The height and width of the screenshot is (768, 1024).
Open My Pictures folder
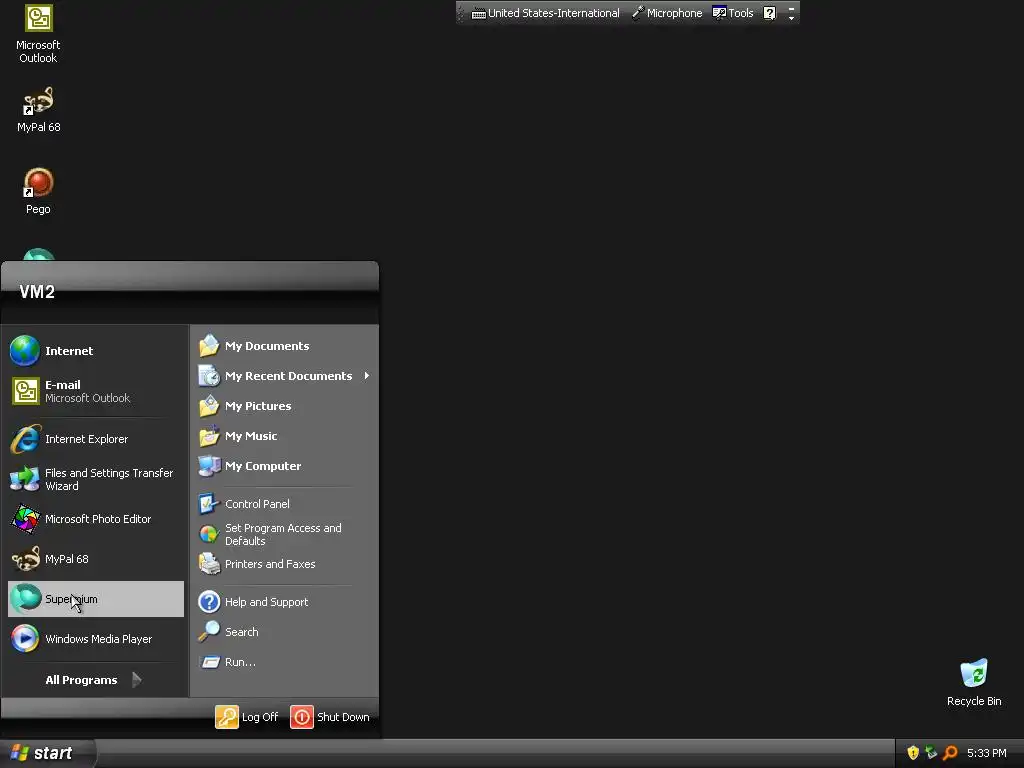tap(285, 406)
